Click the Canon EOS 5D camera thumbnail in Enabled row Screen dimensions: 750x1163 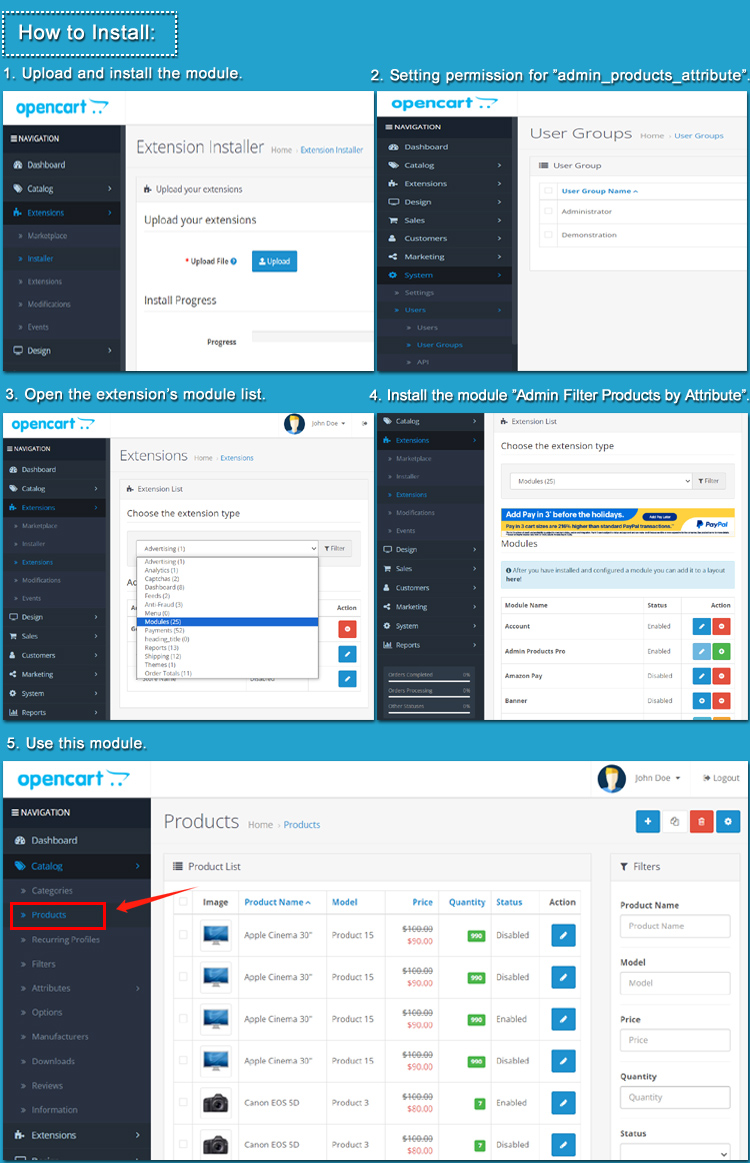(x=216, y=1103)
